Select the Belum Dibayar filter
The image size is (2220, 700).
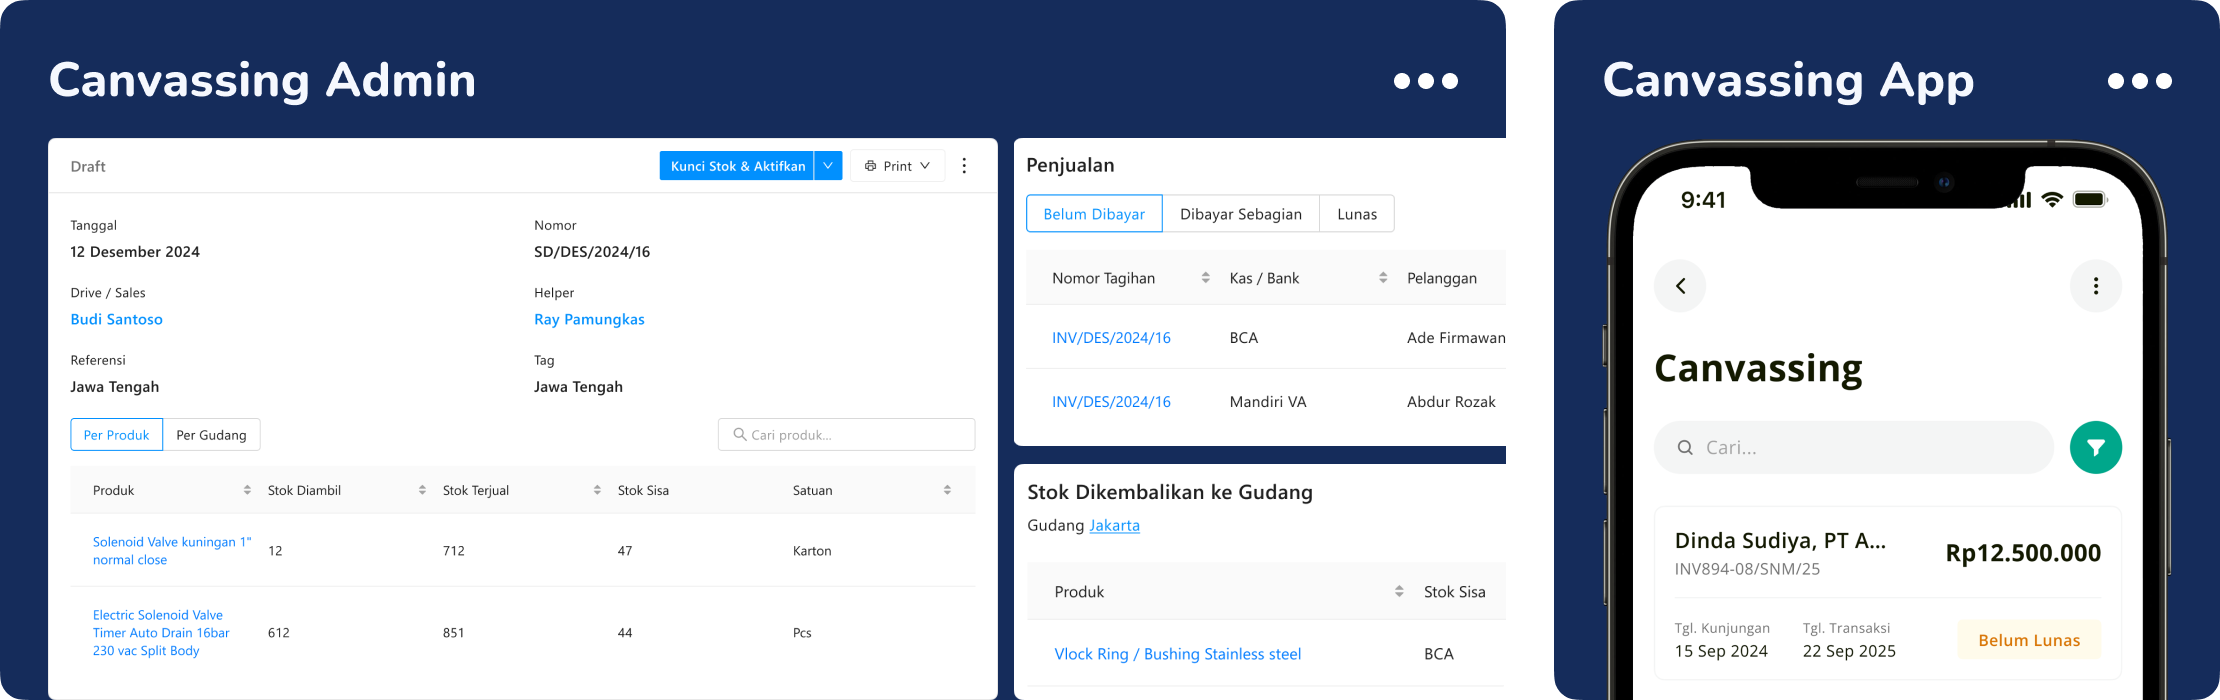point(1094,214)
